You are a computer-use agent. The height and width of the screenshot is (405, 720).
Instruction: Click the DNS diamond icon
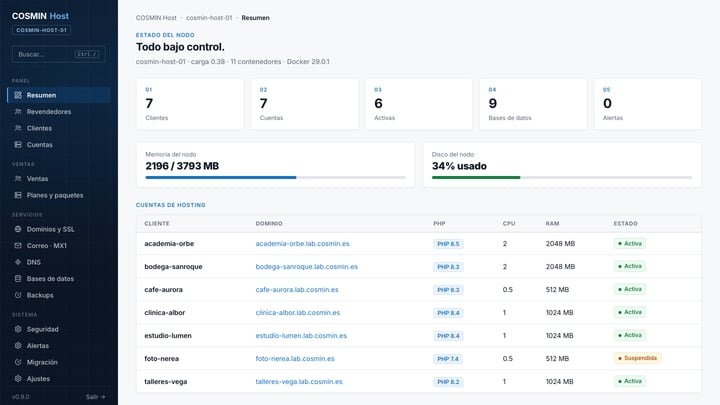(x=18, y=262)
